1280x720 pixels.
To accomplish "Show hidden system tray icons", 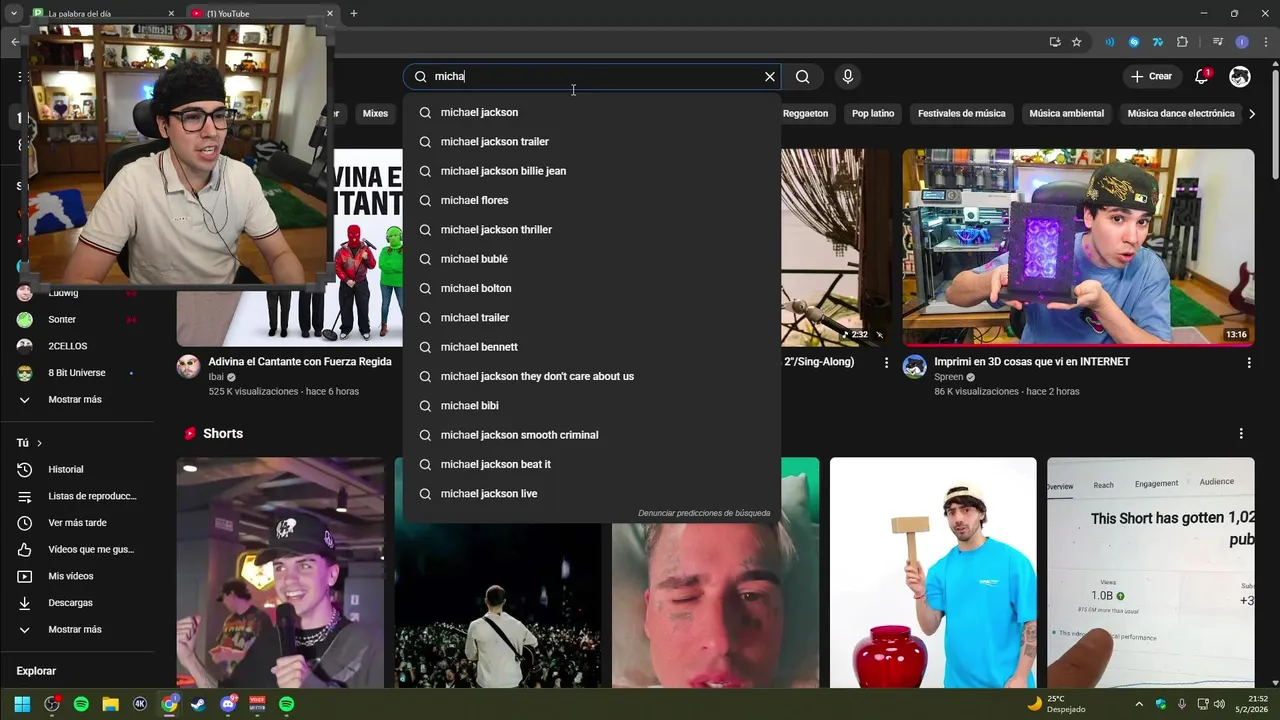I will coord(1138,704).
